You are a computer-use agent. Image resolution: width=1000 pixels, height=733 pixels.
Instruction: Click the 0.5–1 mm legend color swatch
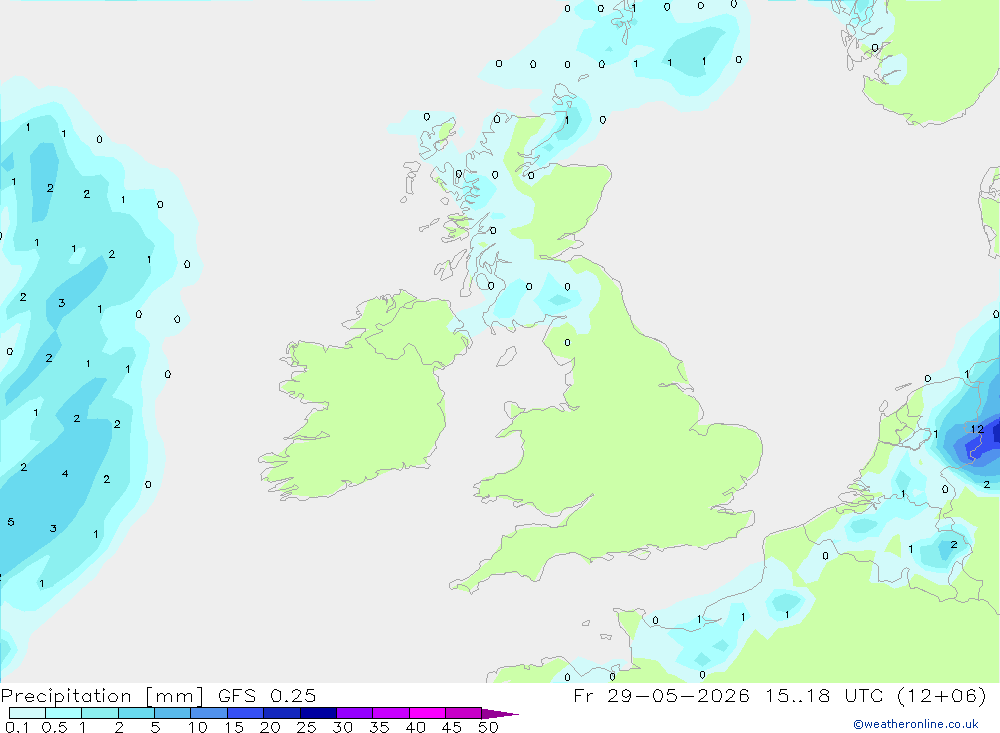tap(63, 713)
